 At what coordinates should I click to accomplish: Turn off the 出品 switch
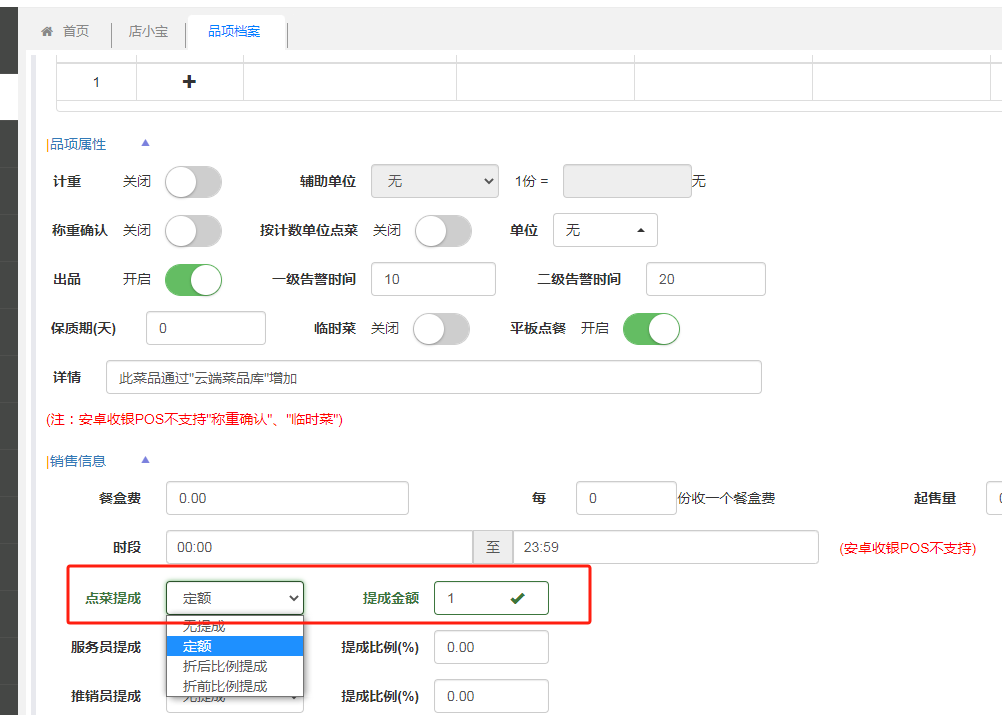(x=193, y=280)
